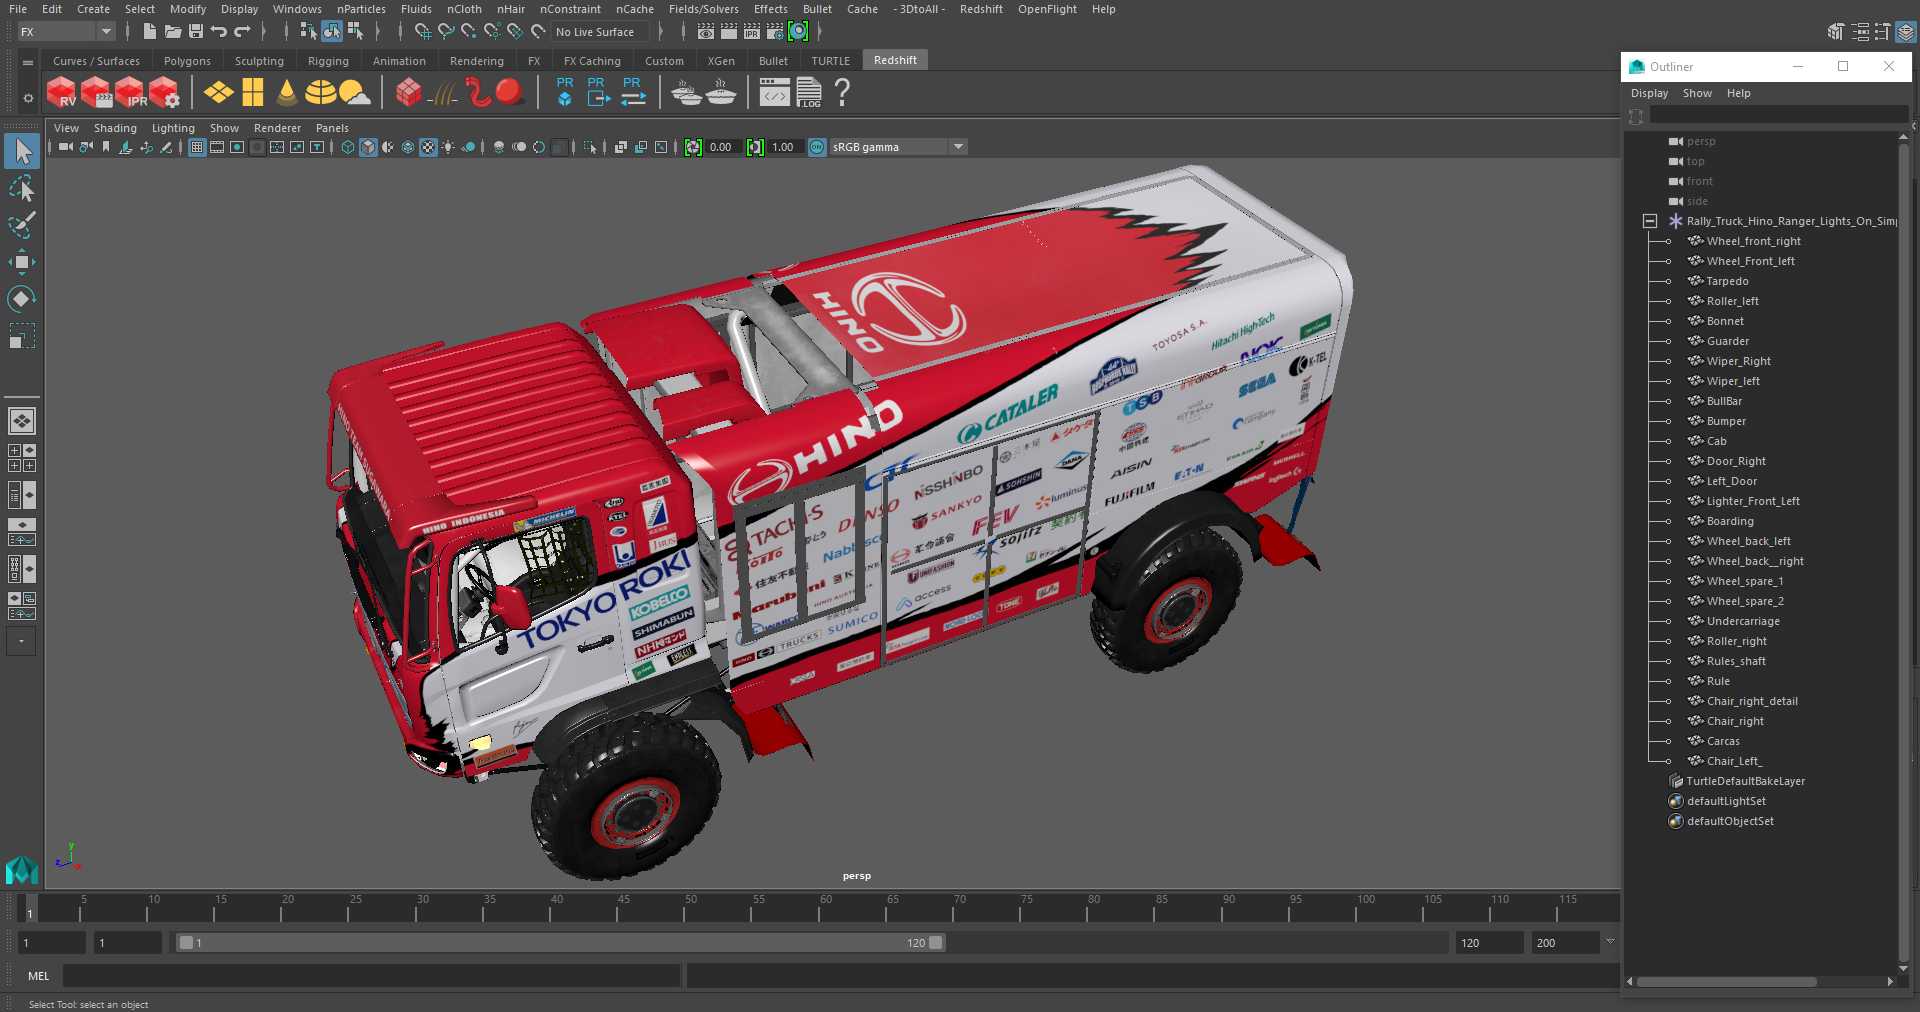Toggle resolution gate display
The image size is (1920, 1012).
tap(237, 147)
